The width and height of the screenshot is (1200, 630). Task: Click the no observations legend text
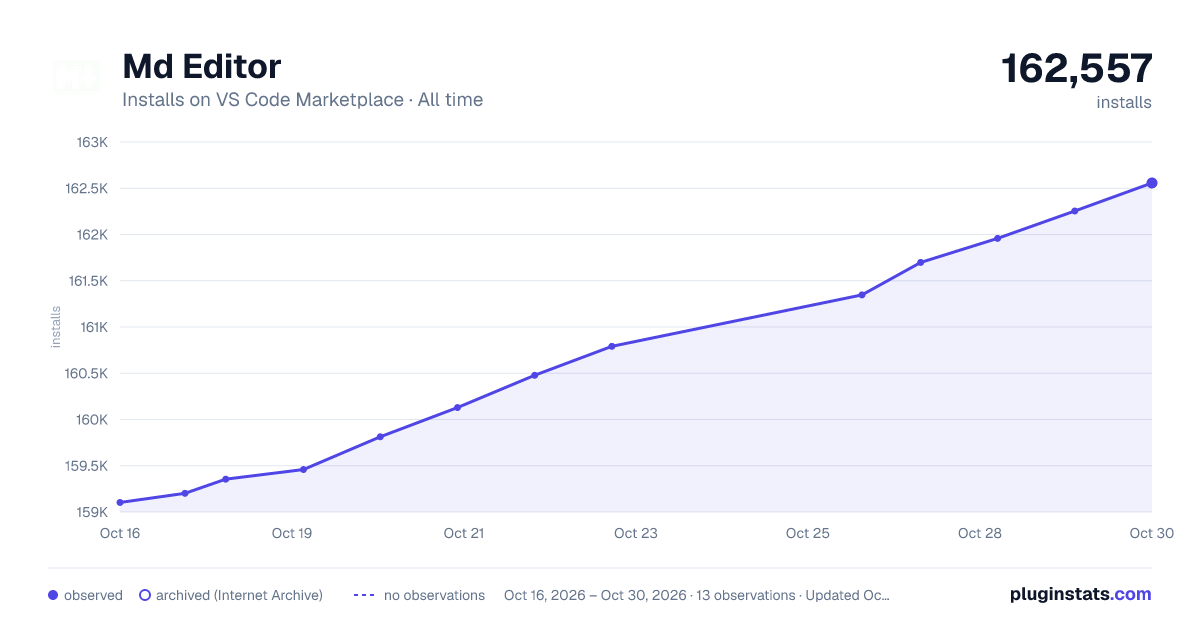434,595
